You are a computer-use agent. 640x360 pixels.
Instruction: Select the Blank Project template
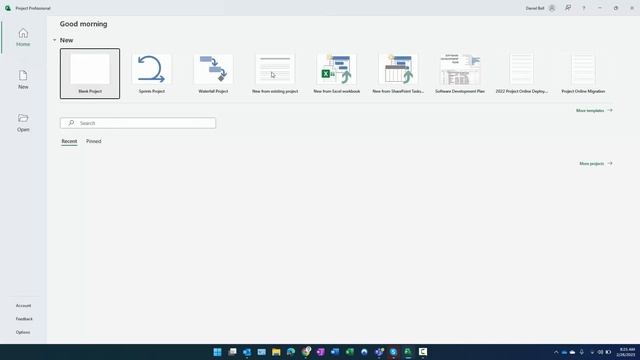[x=90, y=73]
